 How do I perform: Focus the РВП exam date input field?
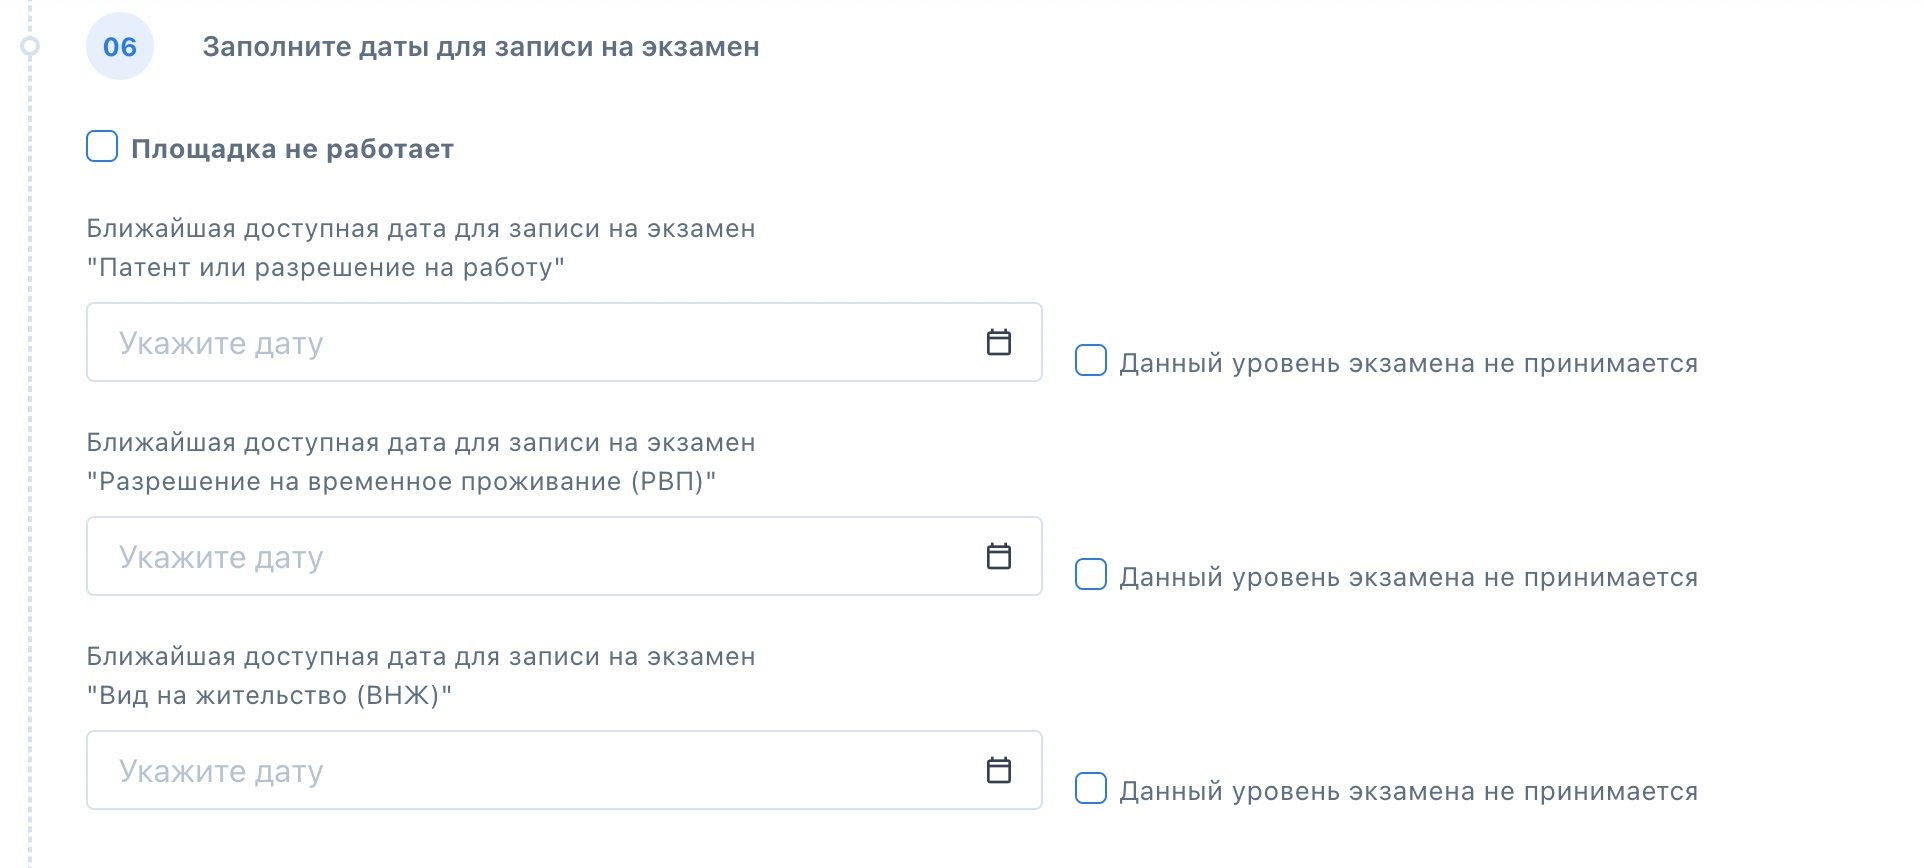click(530, 557)
